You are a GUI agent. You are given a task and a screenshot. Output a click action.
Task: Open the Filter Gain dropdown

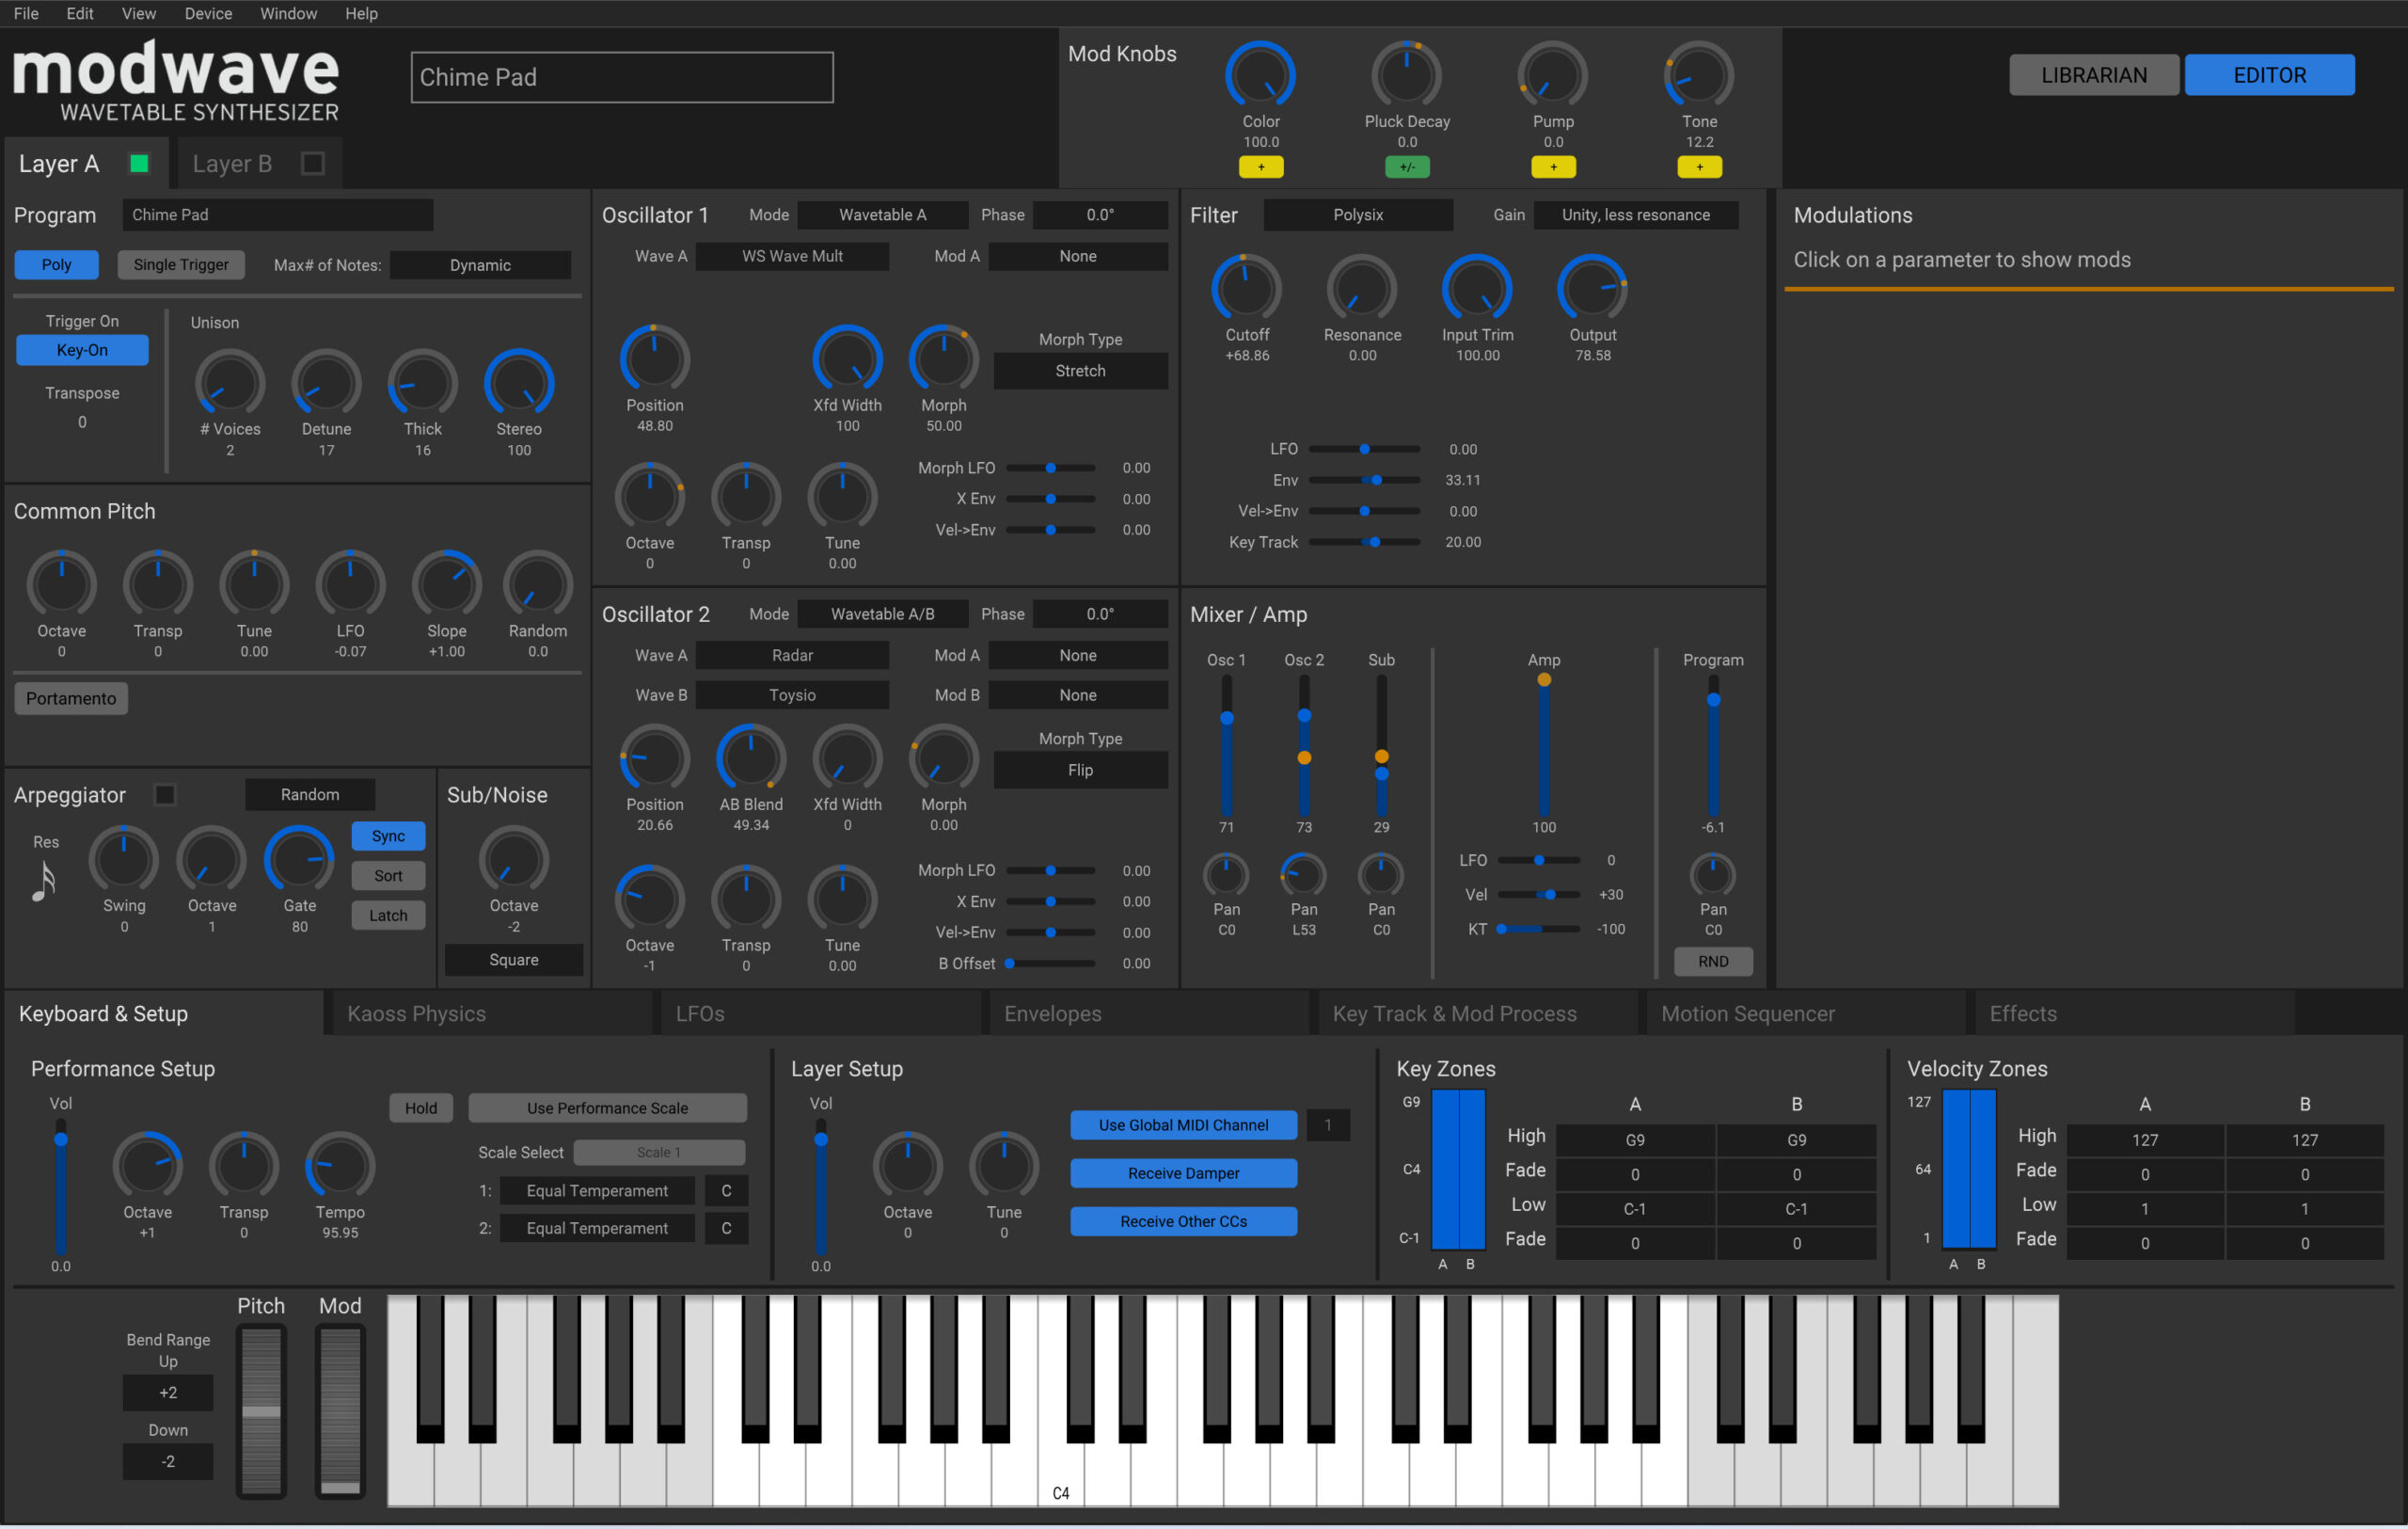click(x=1636, y=215)
